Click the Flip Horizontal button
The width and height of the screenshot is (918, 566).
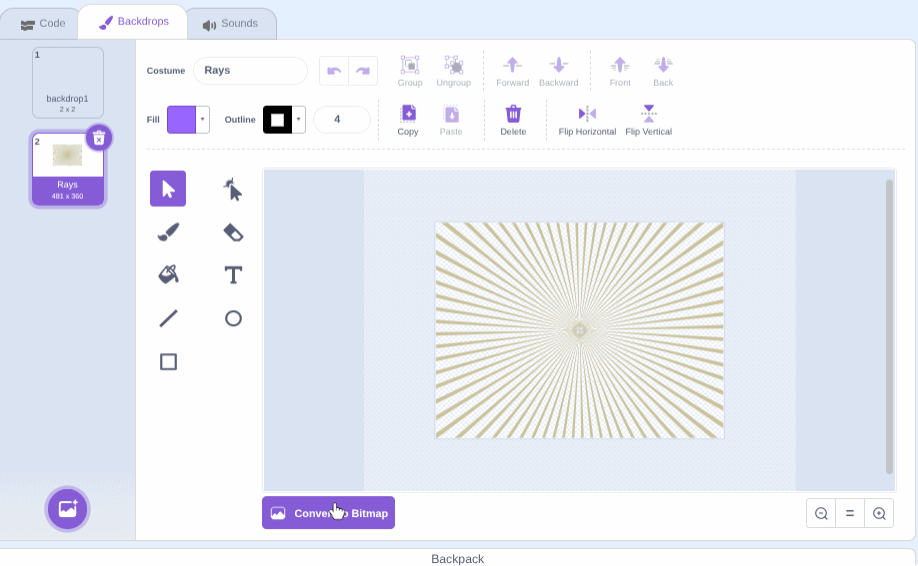587,120
